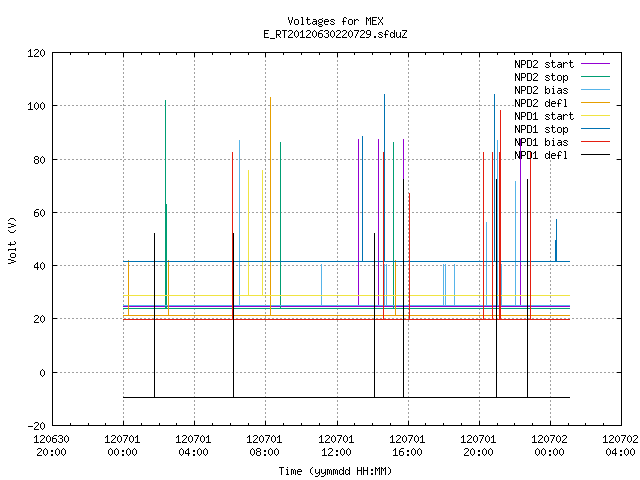Click the 'NPD2 bias' legend label
Image resolution: width=640 pixels, height=480 pixels.
[541, 90]
